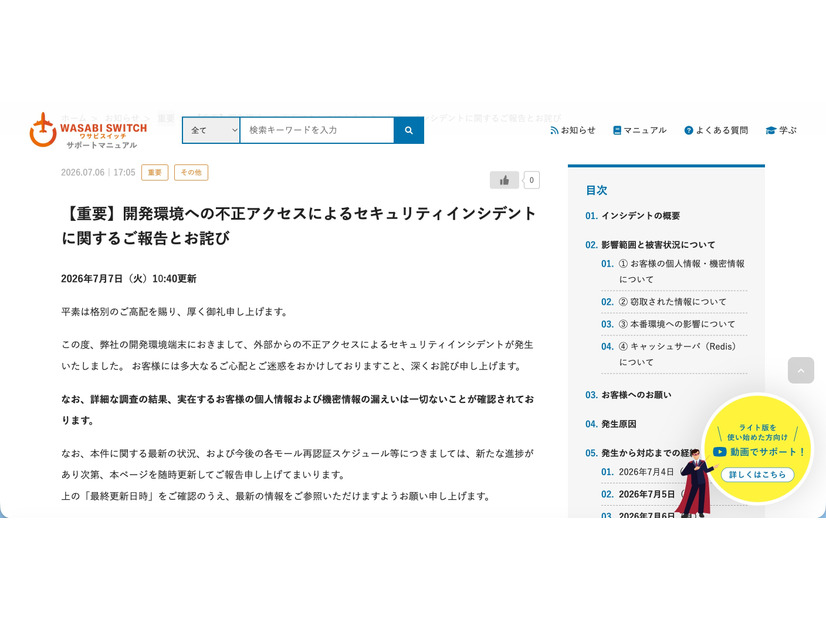The image size is (826, 620).
Task: Jump to ③ 本番環境への影響について
Action: (x=668, y=324)
